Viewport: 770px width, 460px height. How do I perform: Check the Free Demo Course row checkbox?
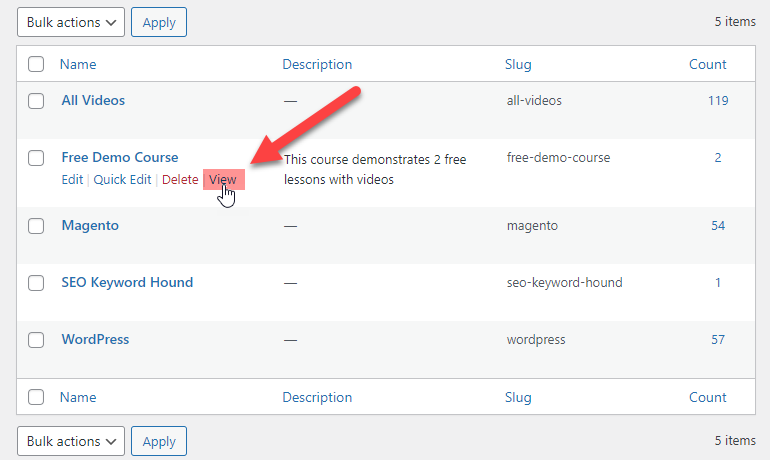pyautogui.click(x=36, y=158)
